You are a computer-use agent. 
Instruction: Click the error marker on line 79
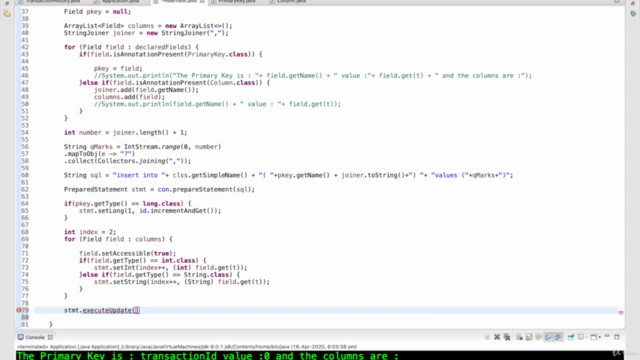coord(18,310)
